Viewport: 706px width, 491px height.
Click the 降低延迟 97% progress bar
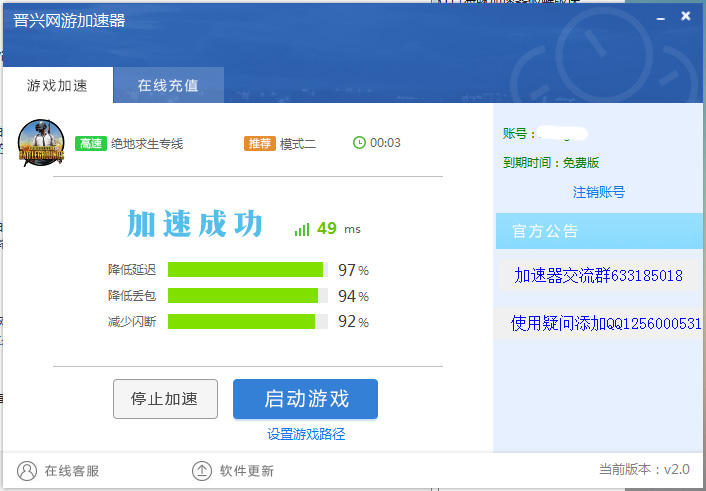[247, 269]
